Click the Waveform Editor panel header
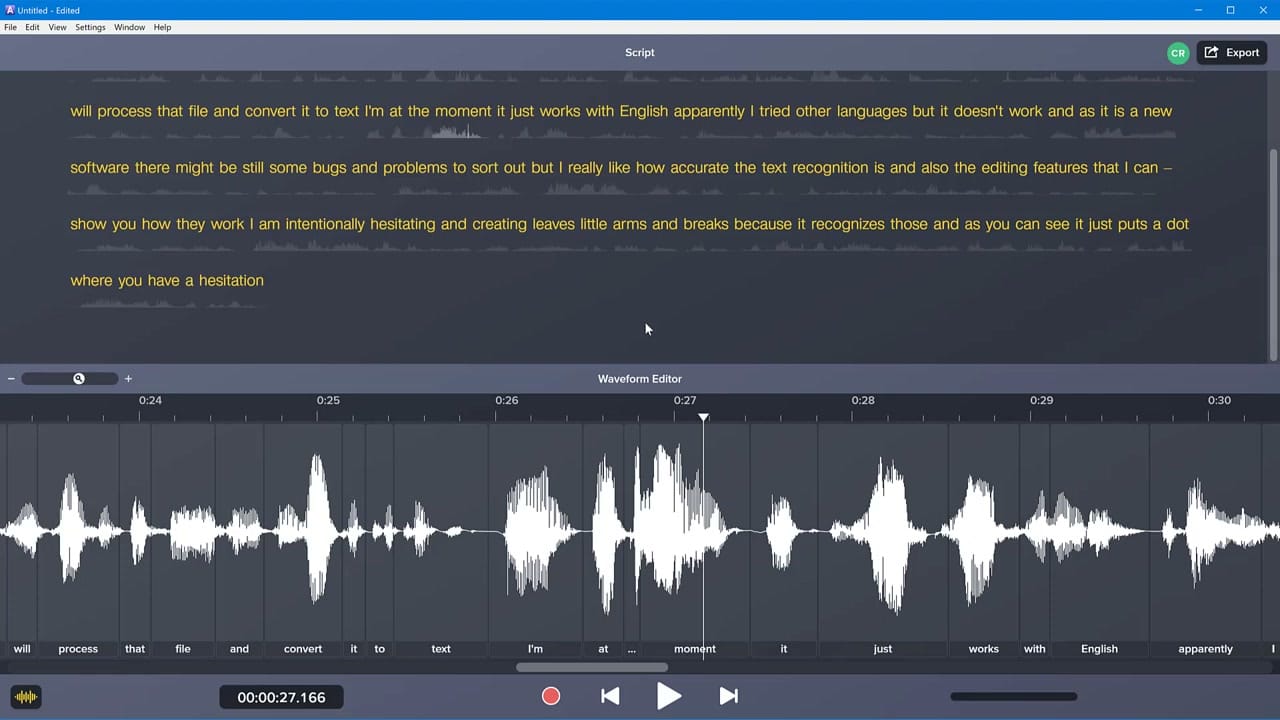The image size is (1280, 720). 640,378
